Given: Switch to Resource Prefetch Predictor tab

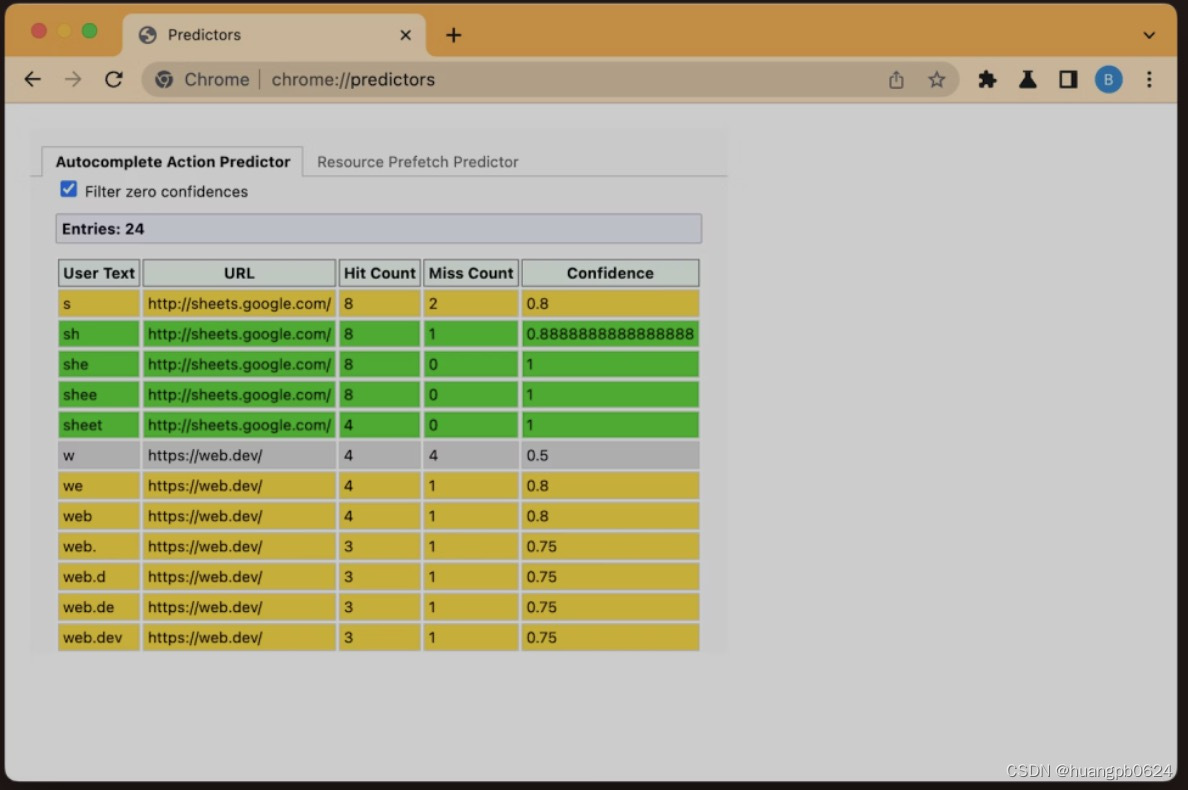Looking at the screenshot, I should pyautogui.click(x=417, y=162).
